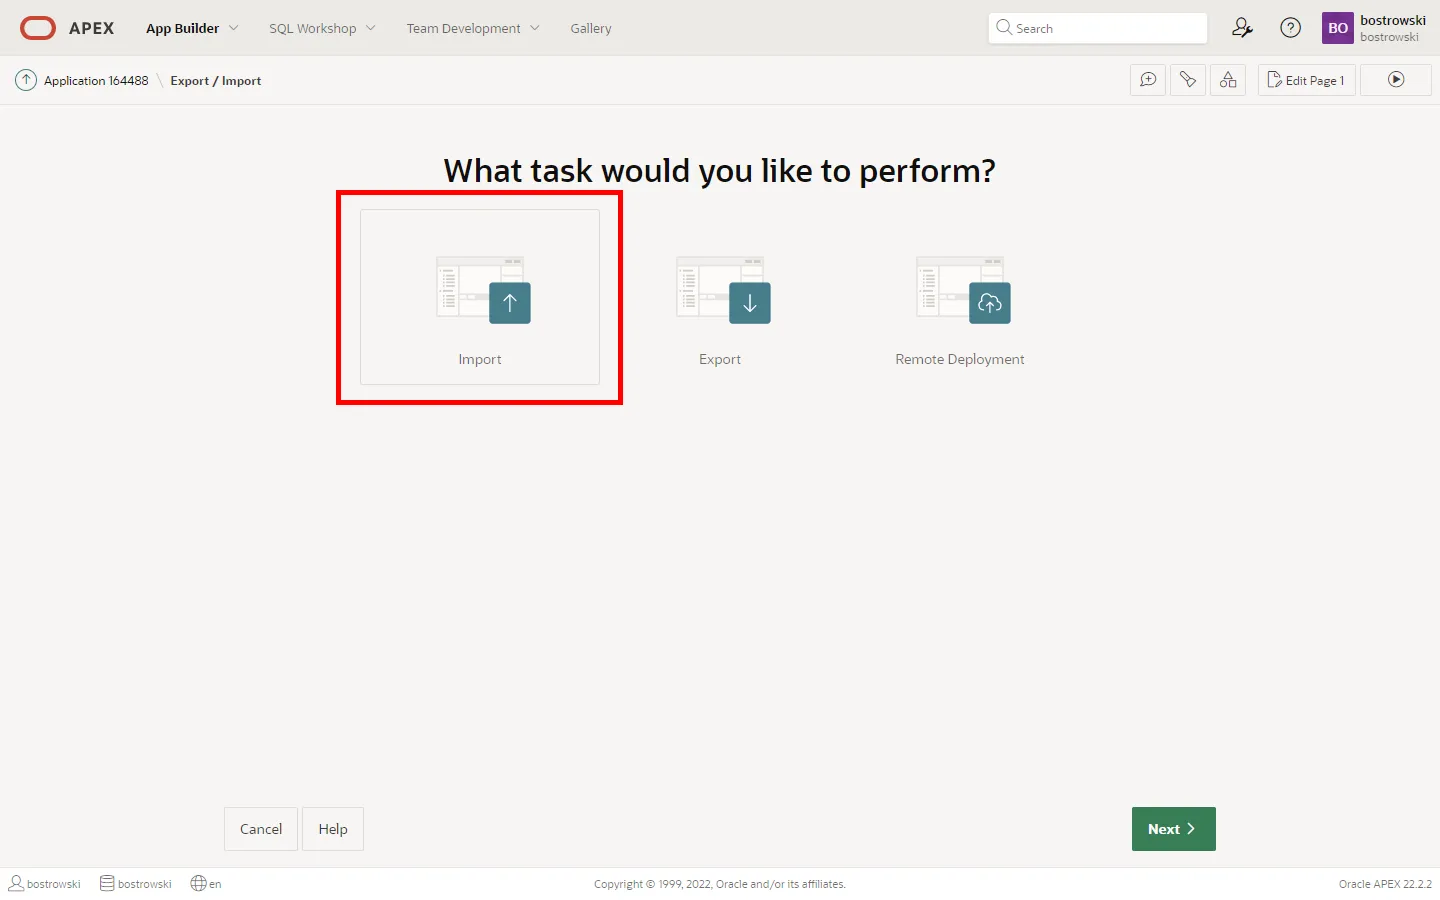Image resolution: width=1440 pixels, height=900 pixels.
Task: Open the Gallery menu item
Action: 591,28
